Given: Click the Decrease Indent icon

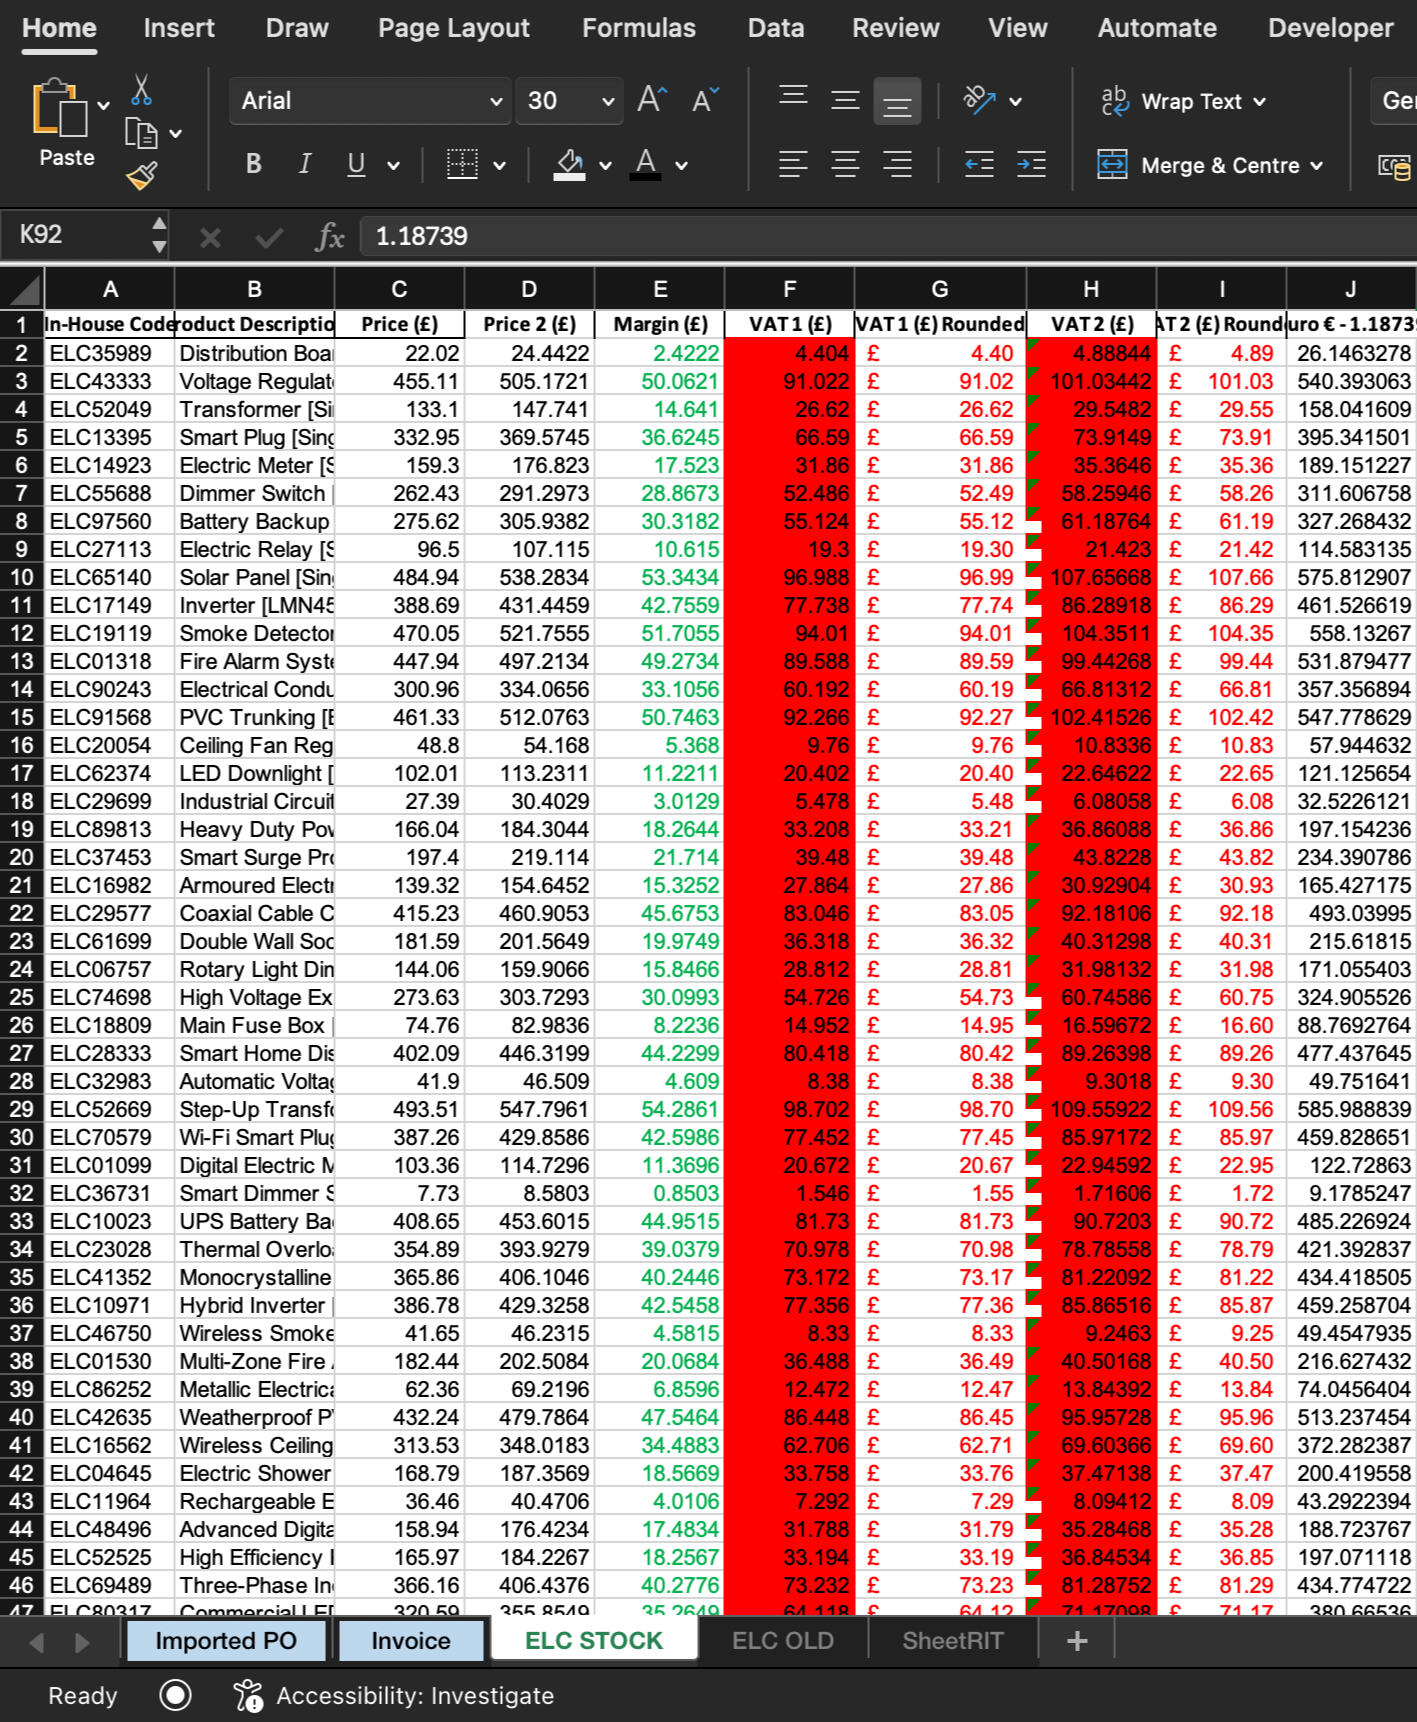Looking at the screenshot, I should click(979, 165).
